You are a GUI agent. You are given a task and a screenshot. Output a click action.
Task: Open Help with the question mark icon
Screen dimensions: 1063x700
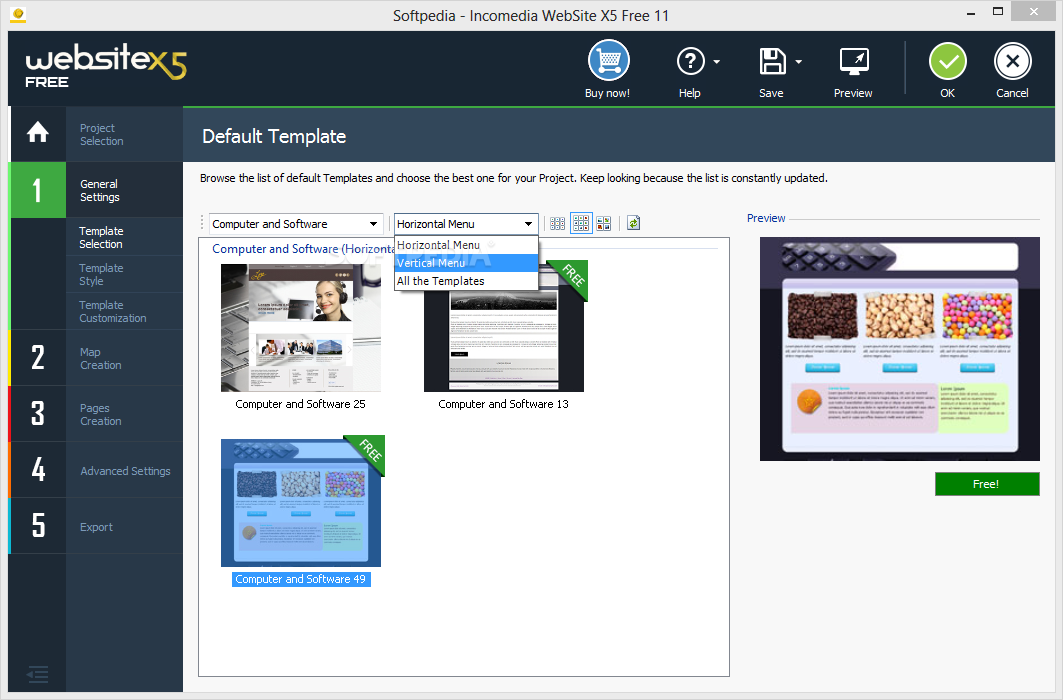[x=690, y=62]
